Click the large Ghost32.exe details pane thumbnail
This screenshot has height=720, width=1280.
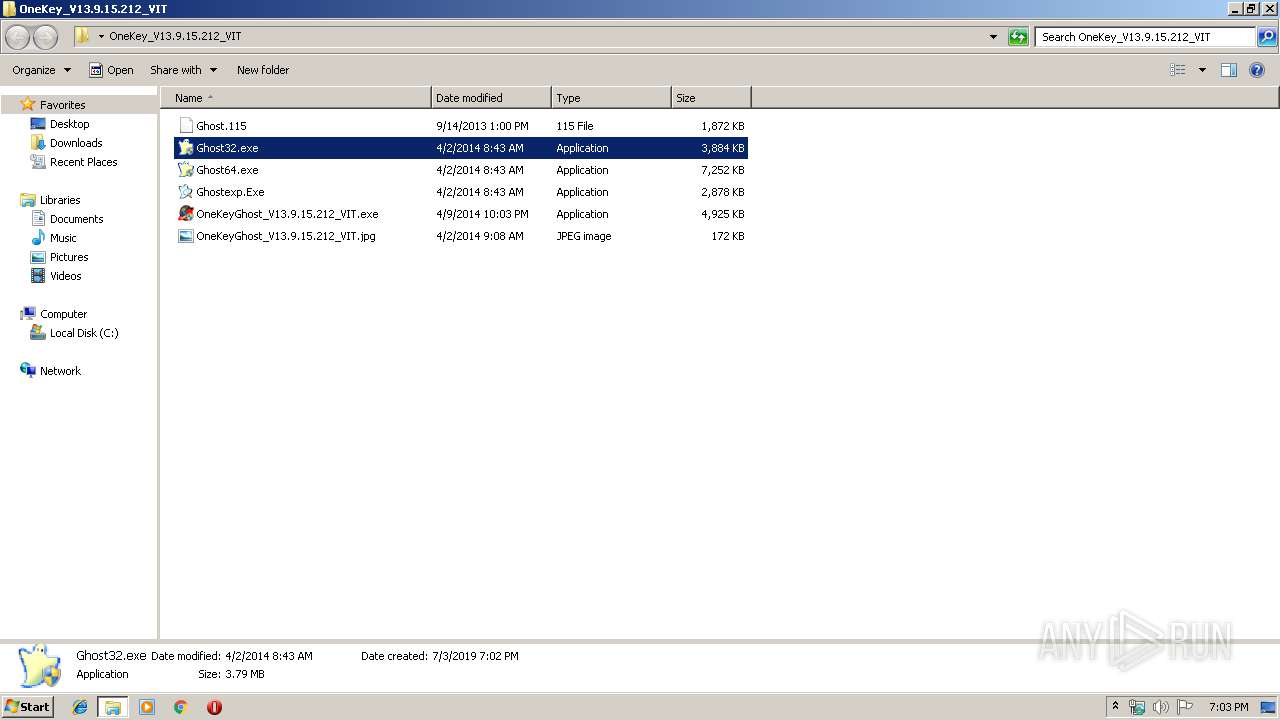click(39, 666)
